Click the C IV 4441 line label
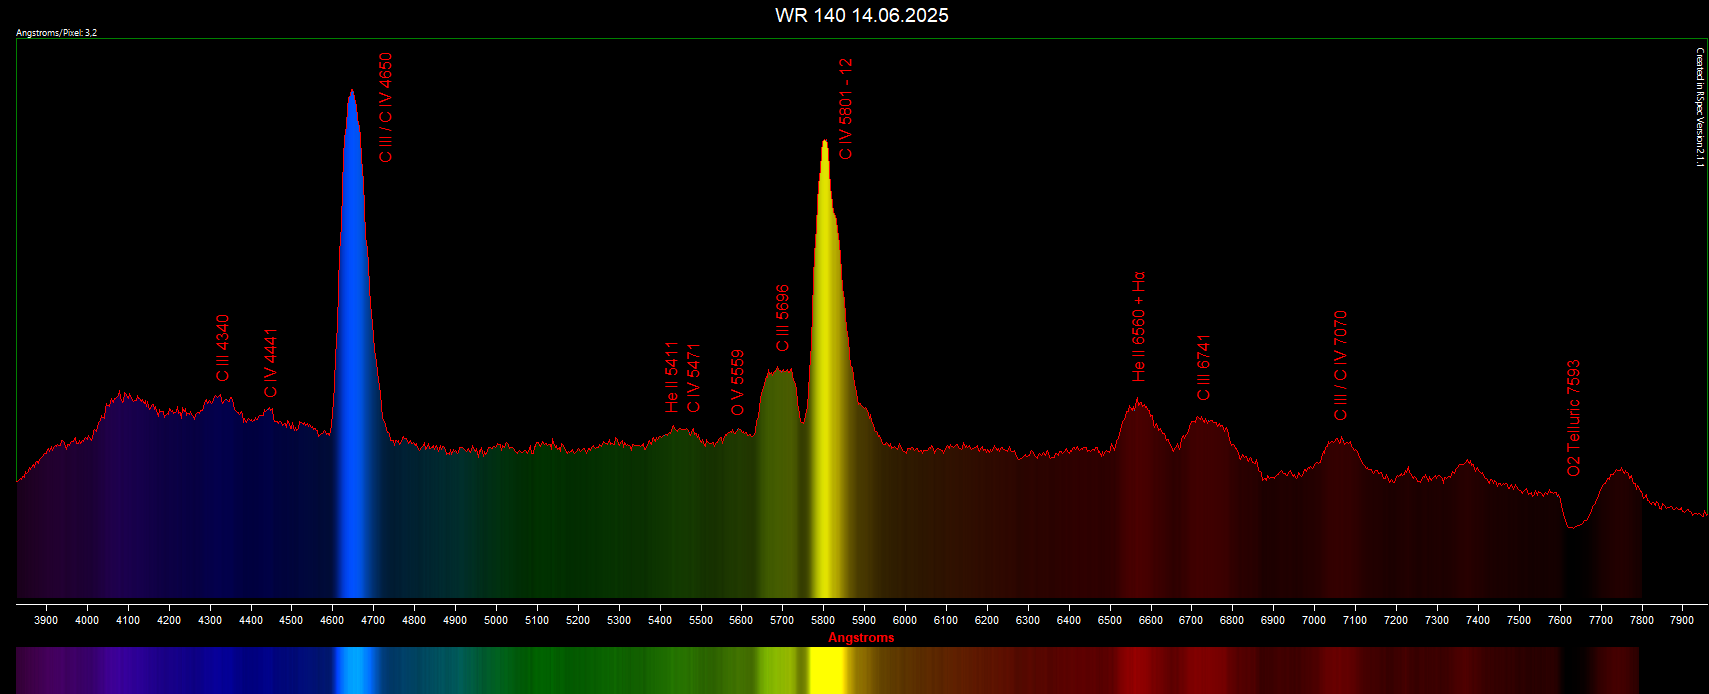This screenshot has height=694, width=1709. point(270,363)
